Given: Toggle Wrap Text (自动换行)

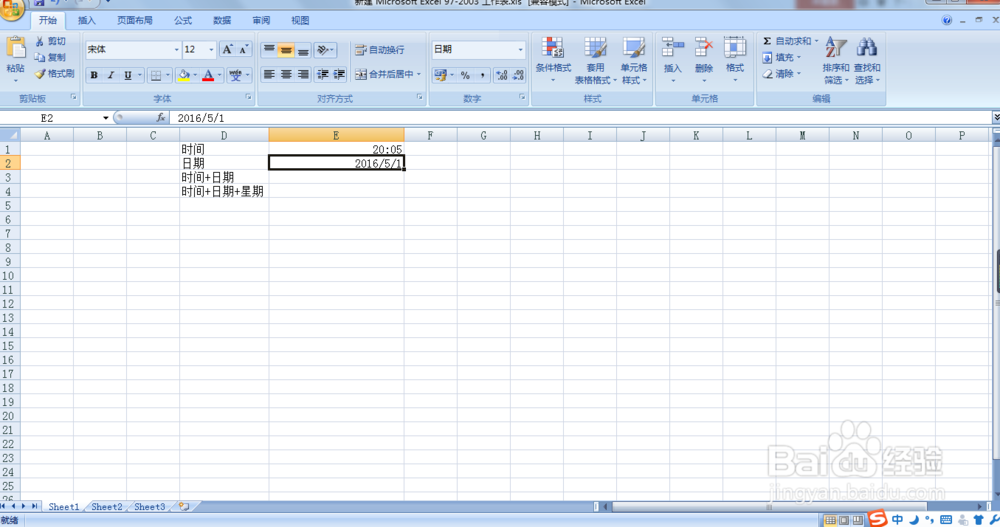Looking at the screenshot, I should [x=380, y=50].
